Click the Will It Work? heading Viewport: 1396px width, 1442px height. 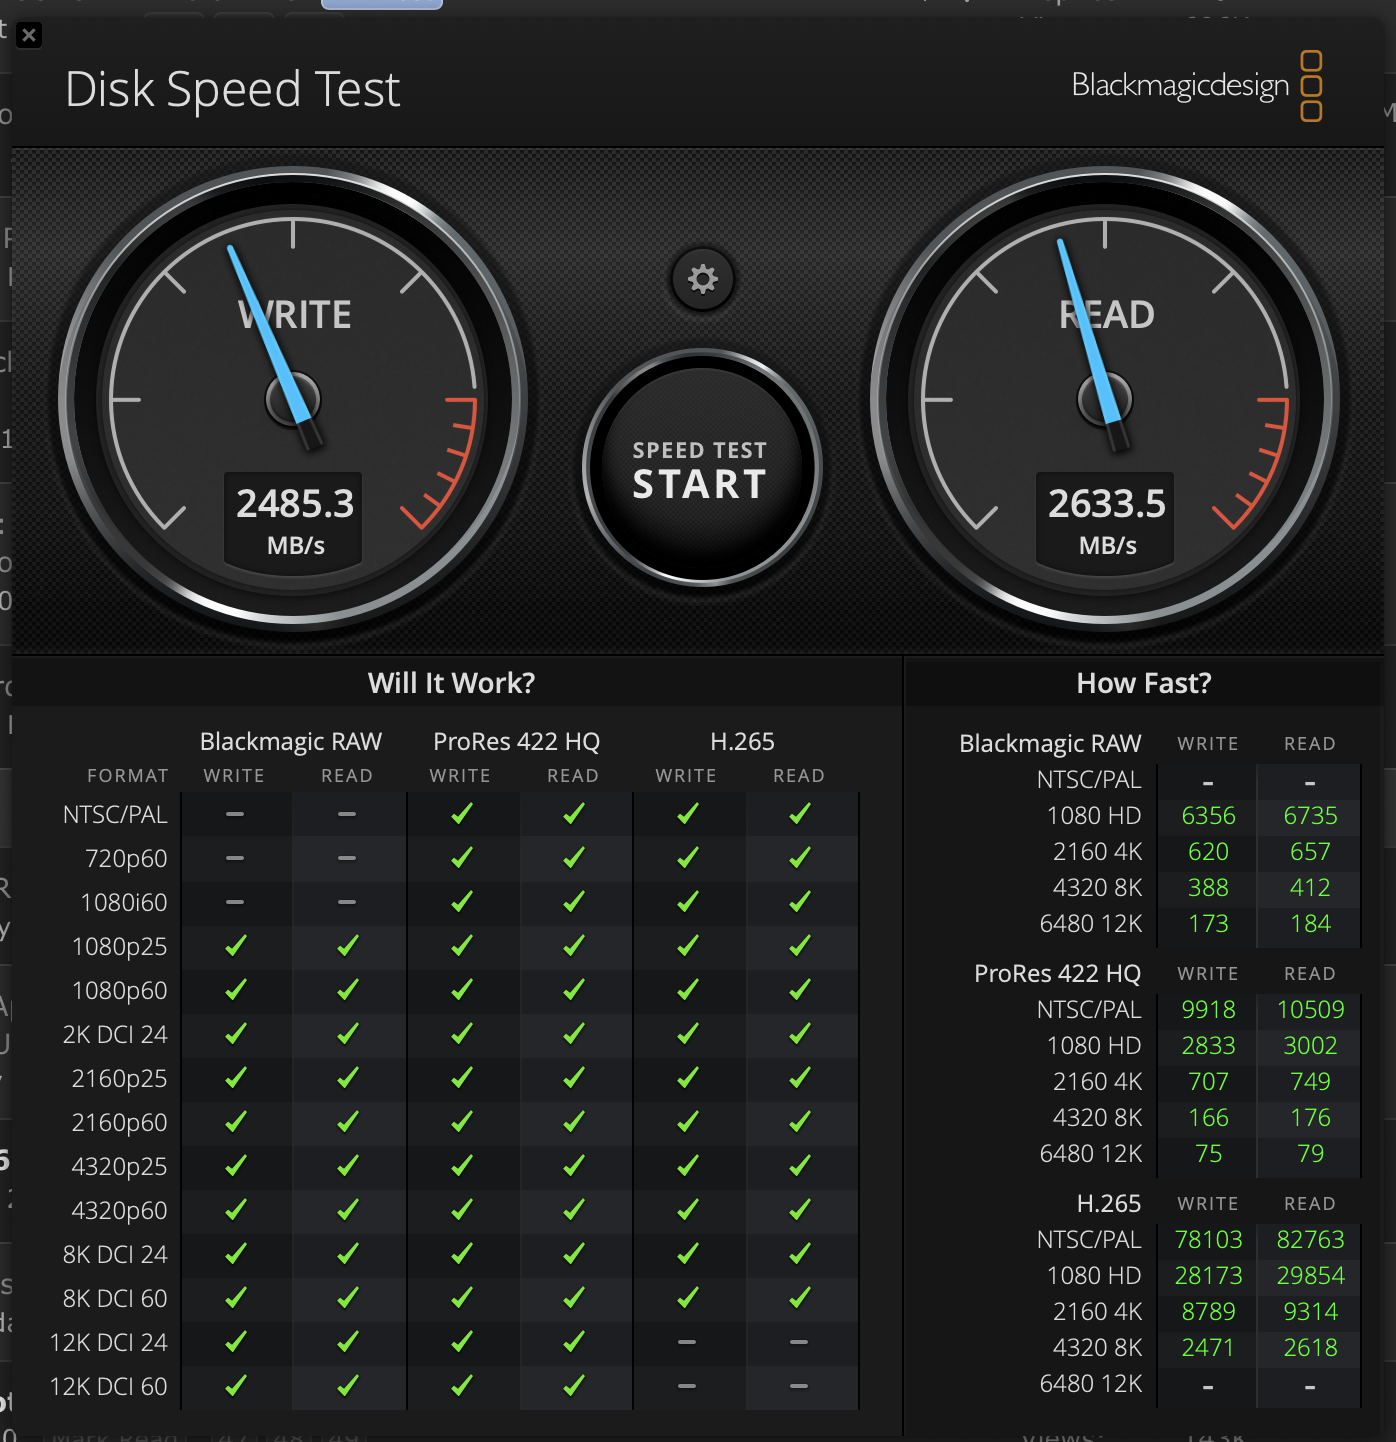pos(451,683)
